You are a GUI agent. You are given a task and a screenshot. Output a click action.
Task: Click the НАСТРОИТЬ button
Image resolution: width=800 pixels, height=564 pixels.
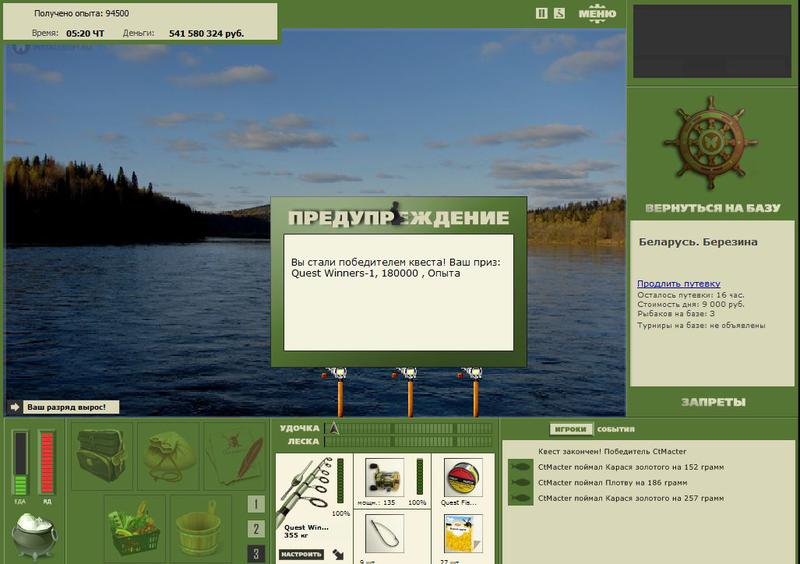tap(301, 554)
